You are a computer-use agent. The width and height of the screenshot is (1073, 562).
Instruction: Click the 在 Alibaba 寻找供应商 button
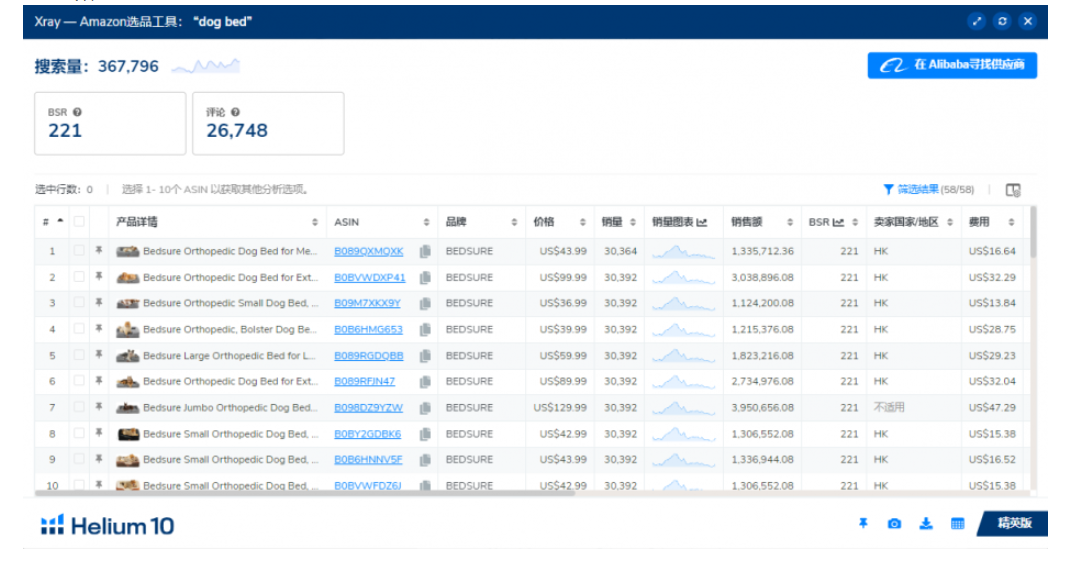point(951,65)
